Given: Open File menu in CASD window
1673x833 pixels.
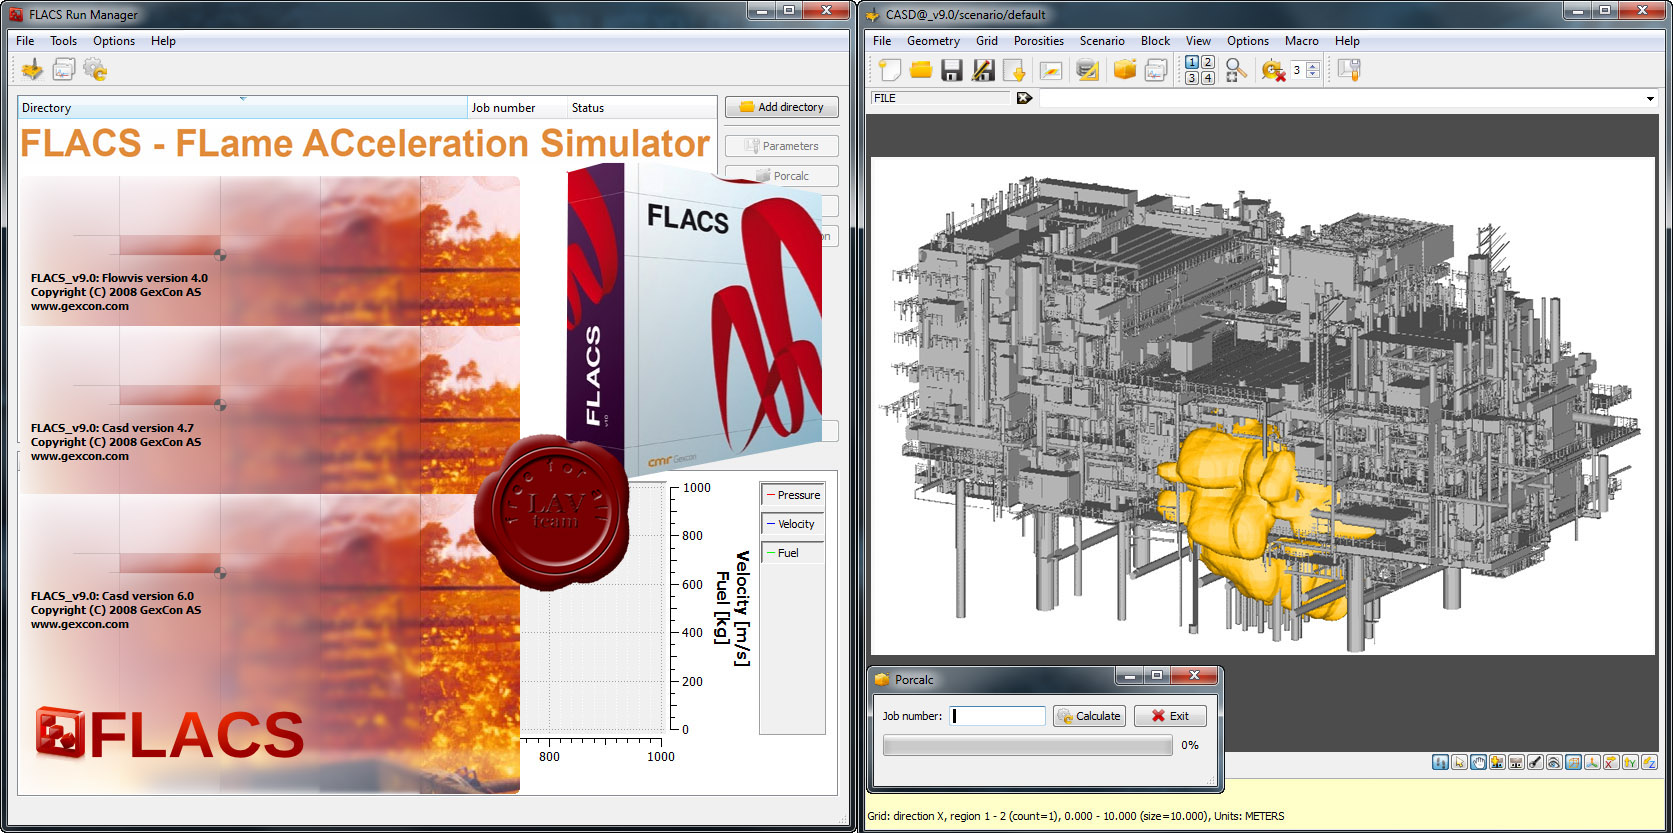Looking at the screenshot, I should (882, 41).
